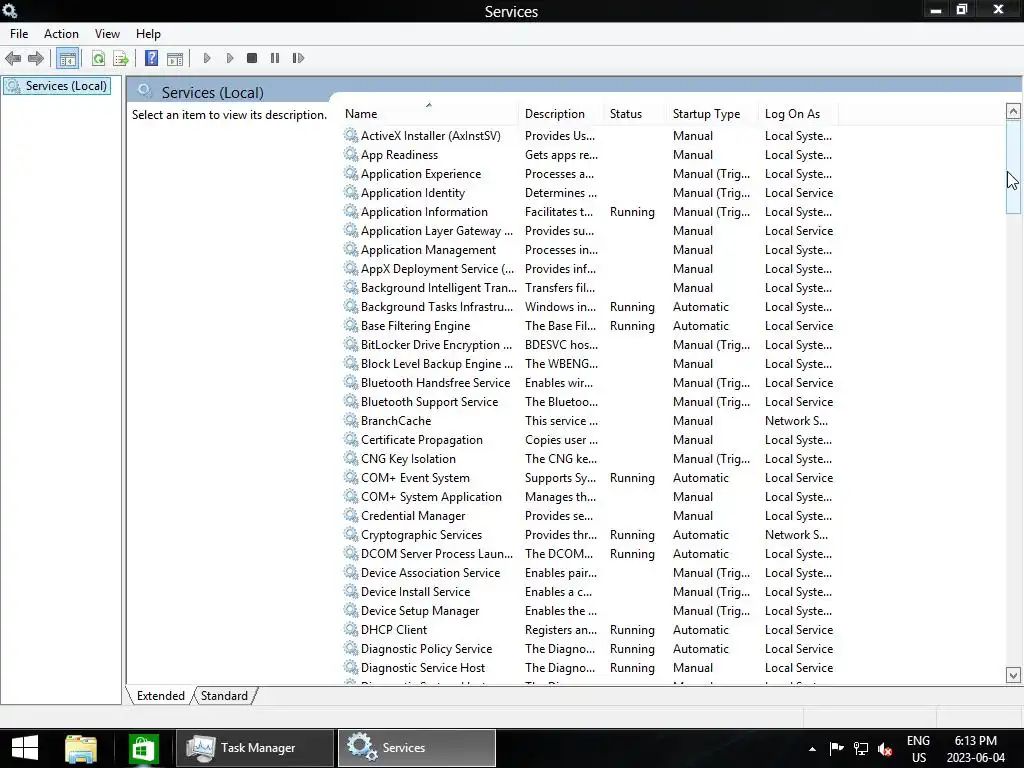Open the View menu
This screenshot has height=768, width=1024.
tap(107, 34)
